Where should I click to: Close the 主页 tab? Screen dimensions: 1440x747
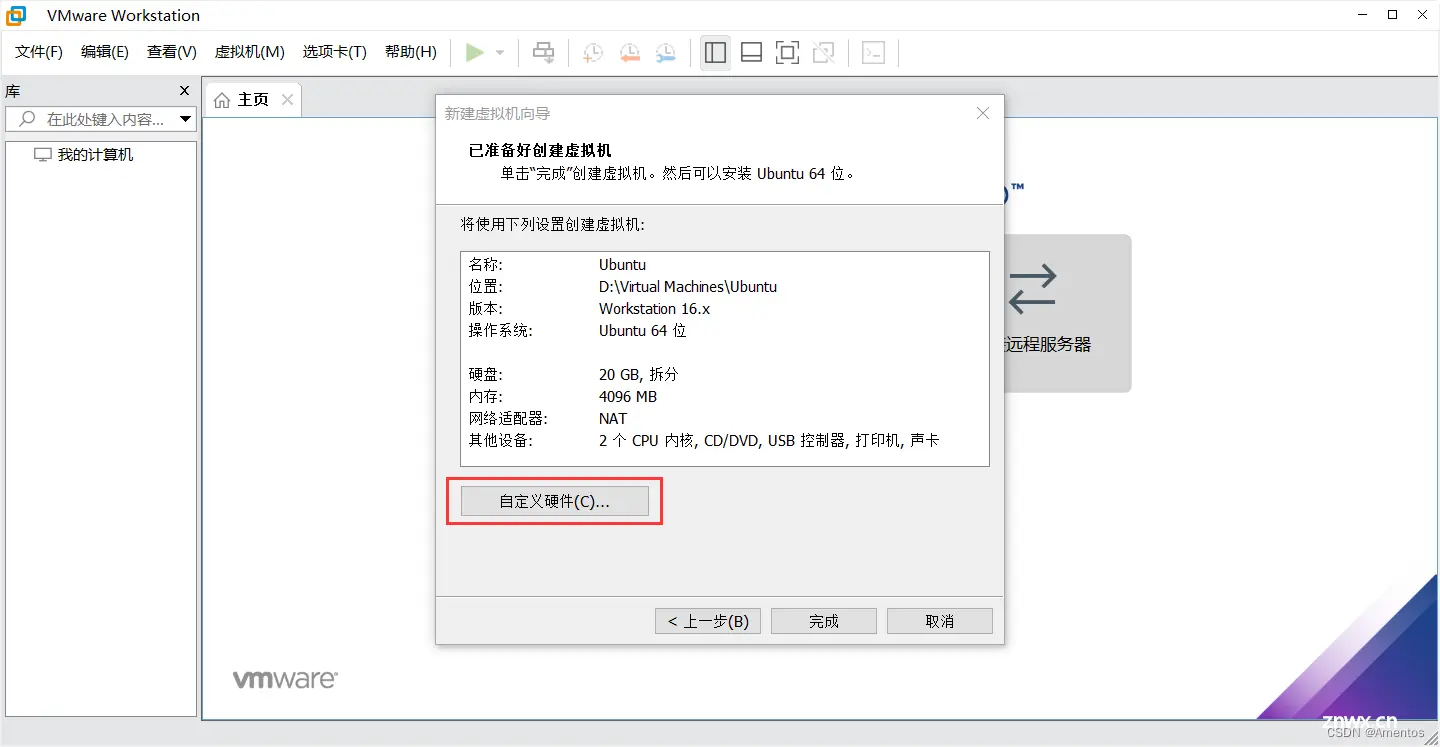(x=287, y=99)
